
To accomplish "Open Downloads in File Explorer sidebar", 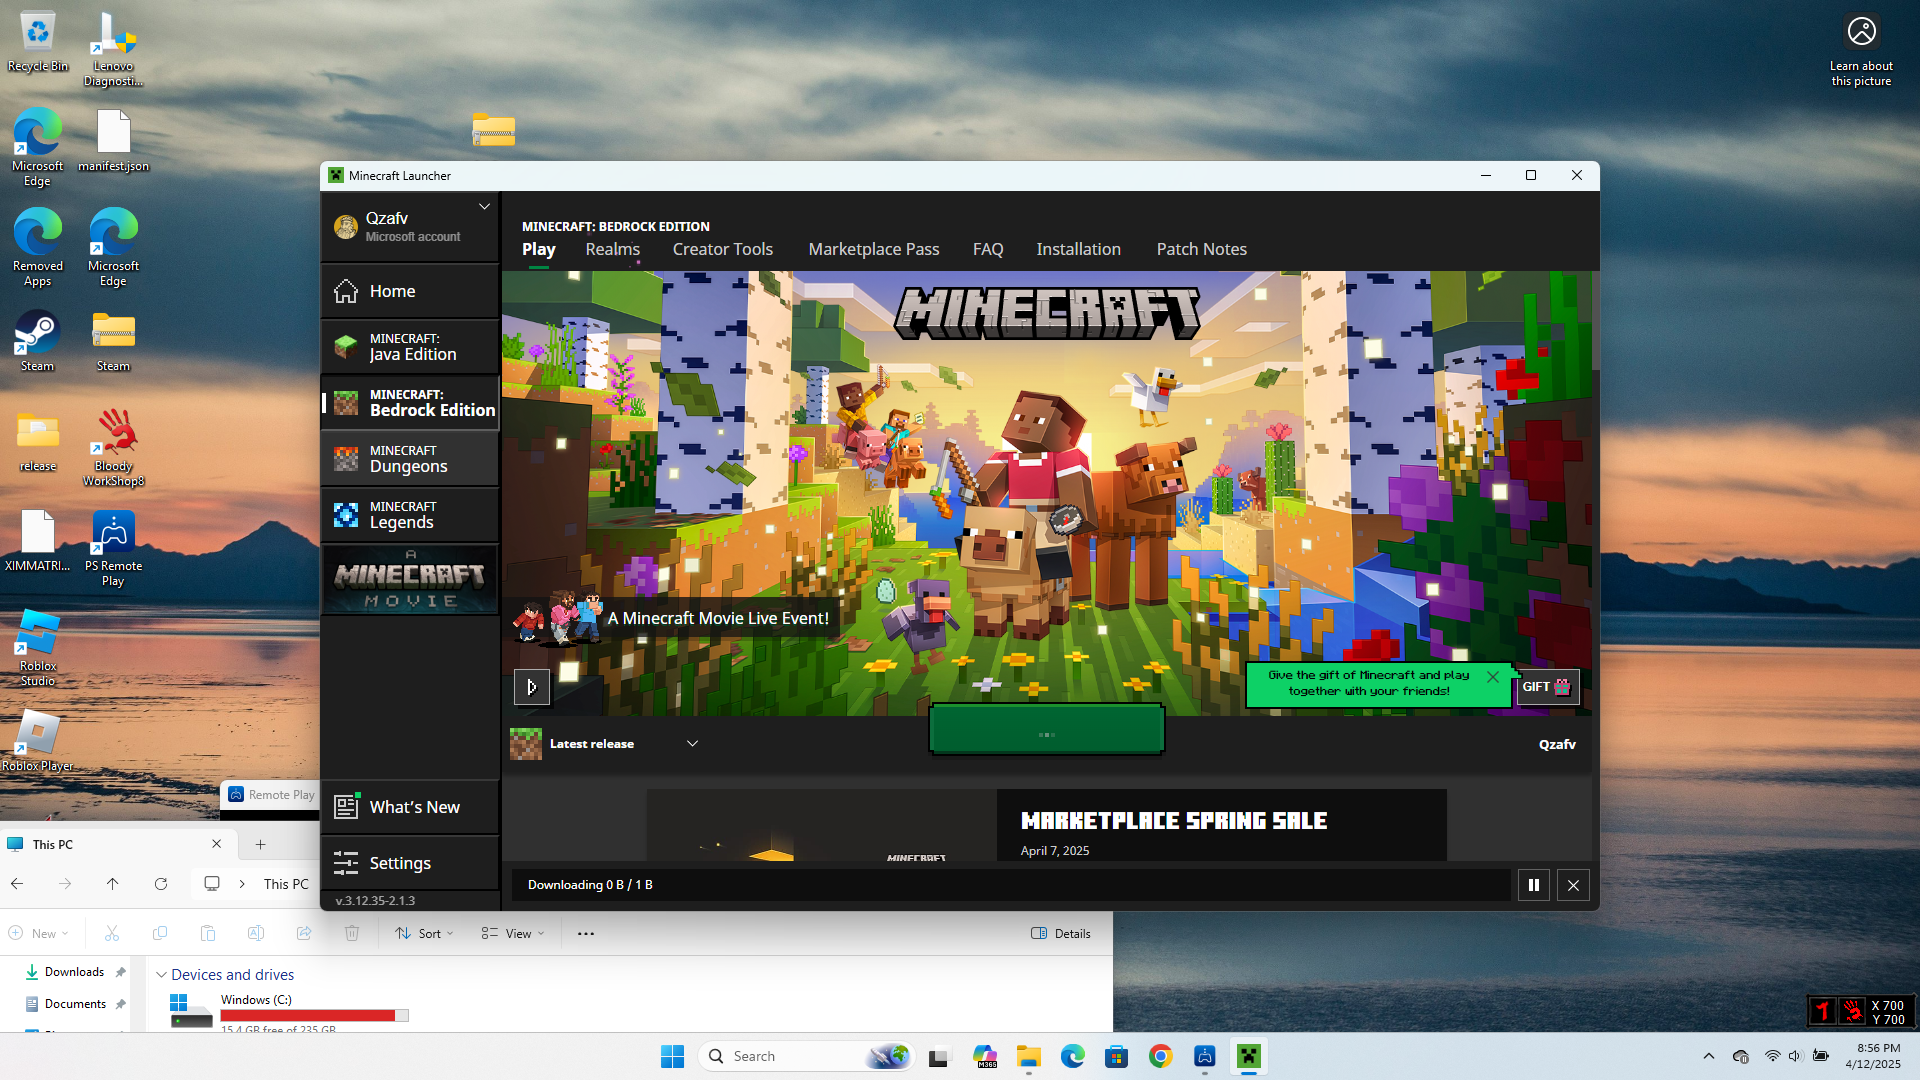I will coord(74,972).
